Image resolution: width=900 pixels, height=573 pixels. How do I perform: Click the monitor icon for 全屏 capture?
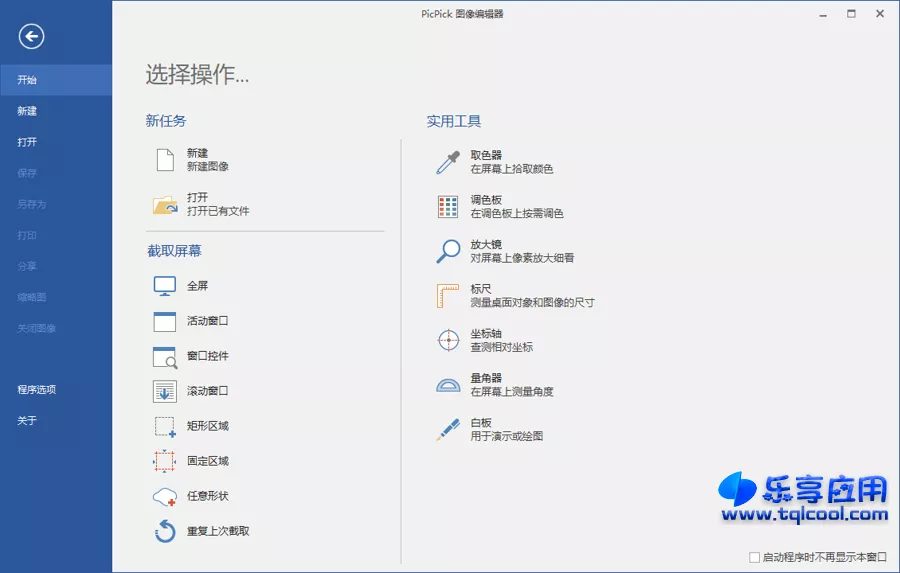tap(165, 286)
